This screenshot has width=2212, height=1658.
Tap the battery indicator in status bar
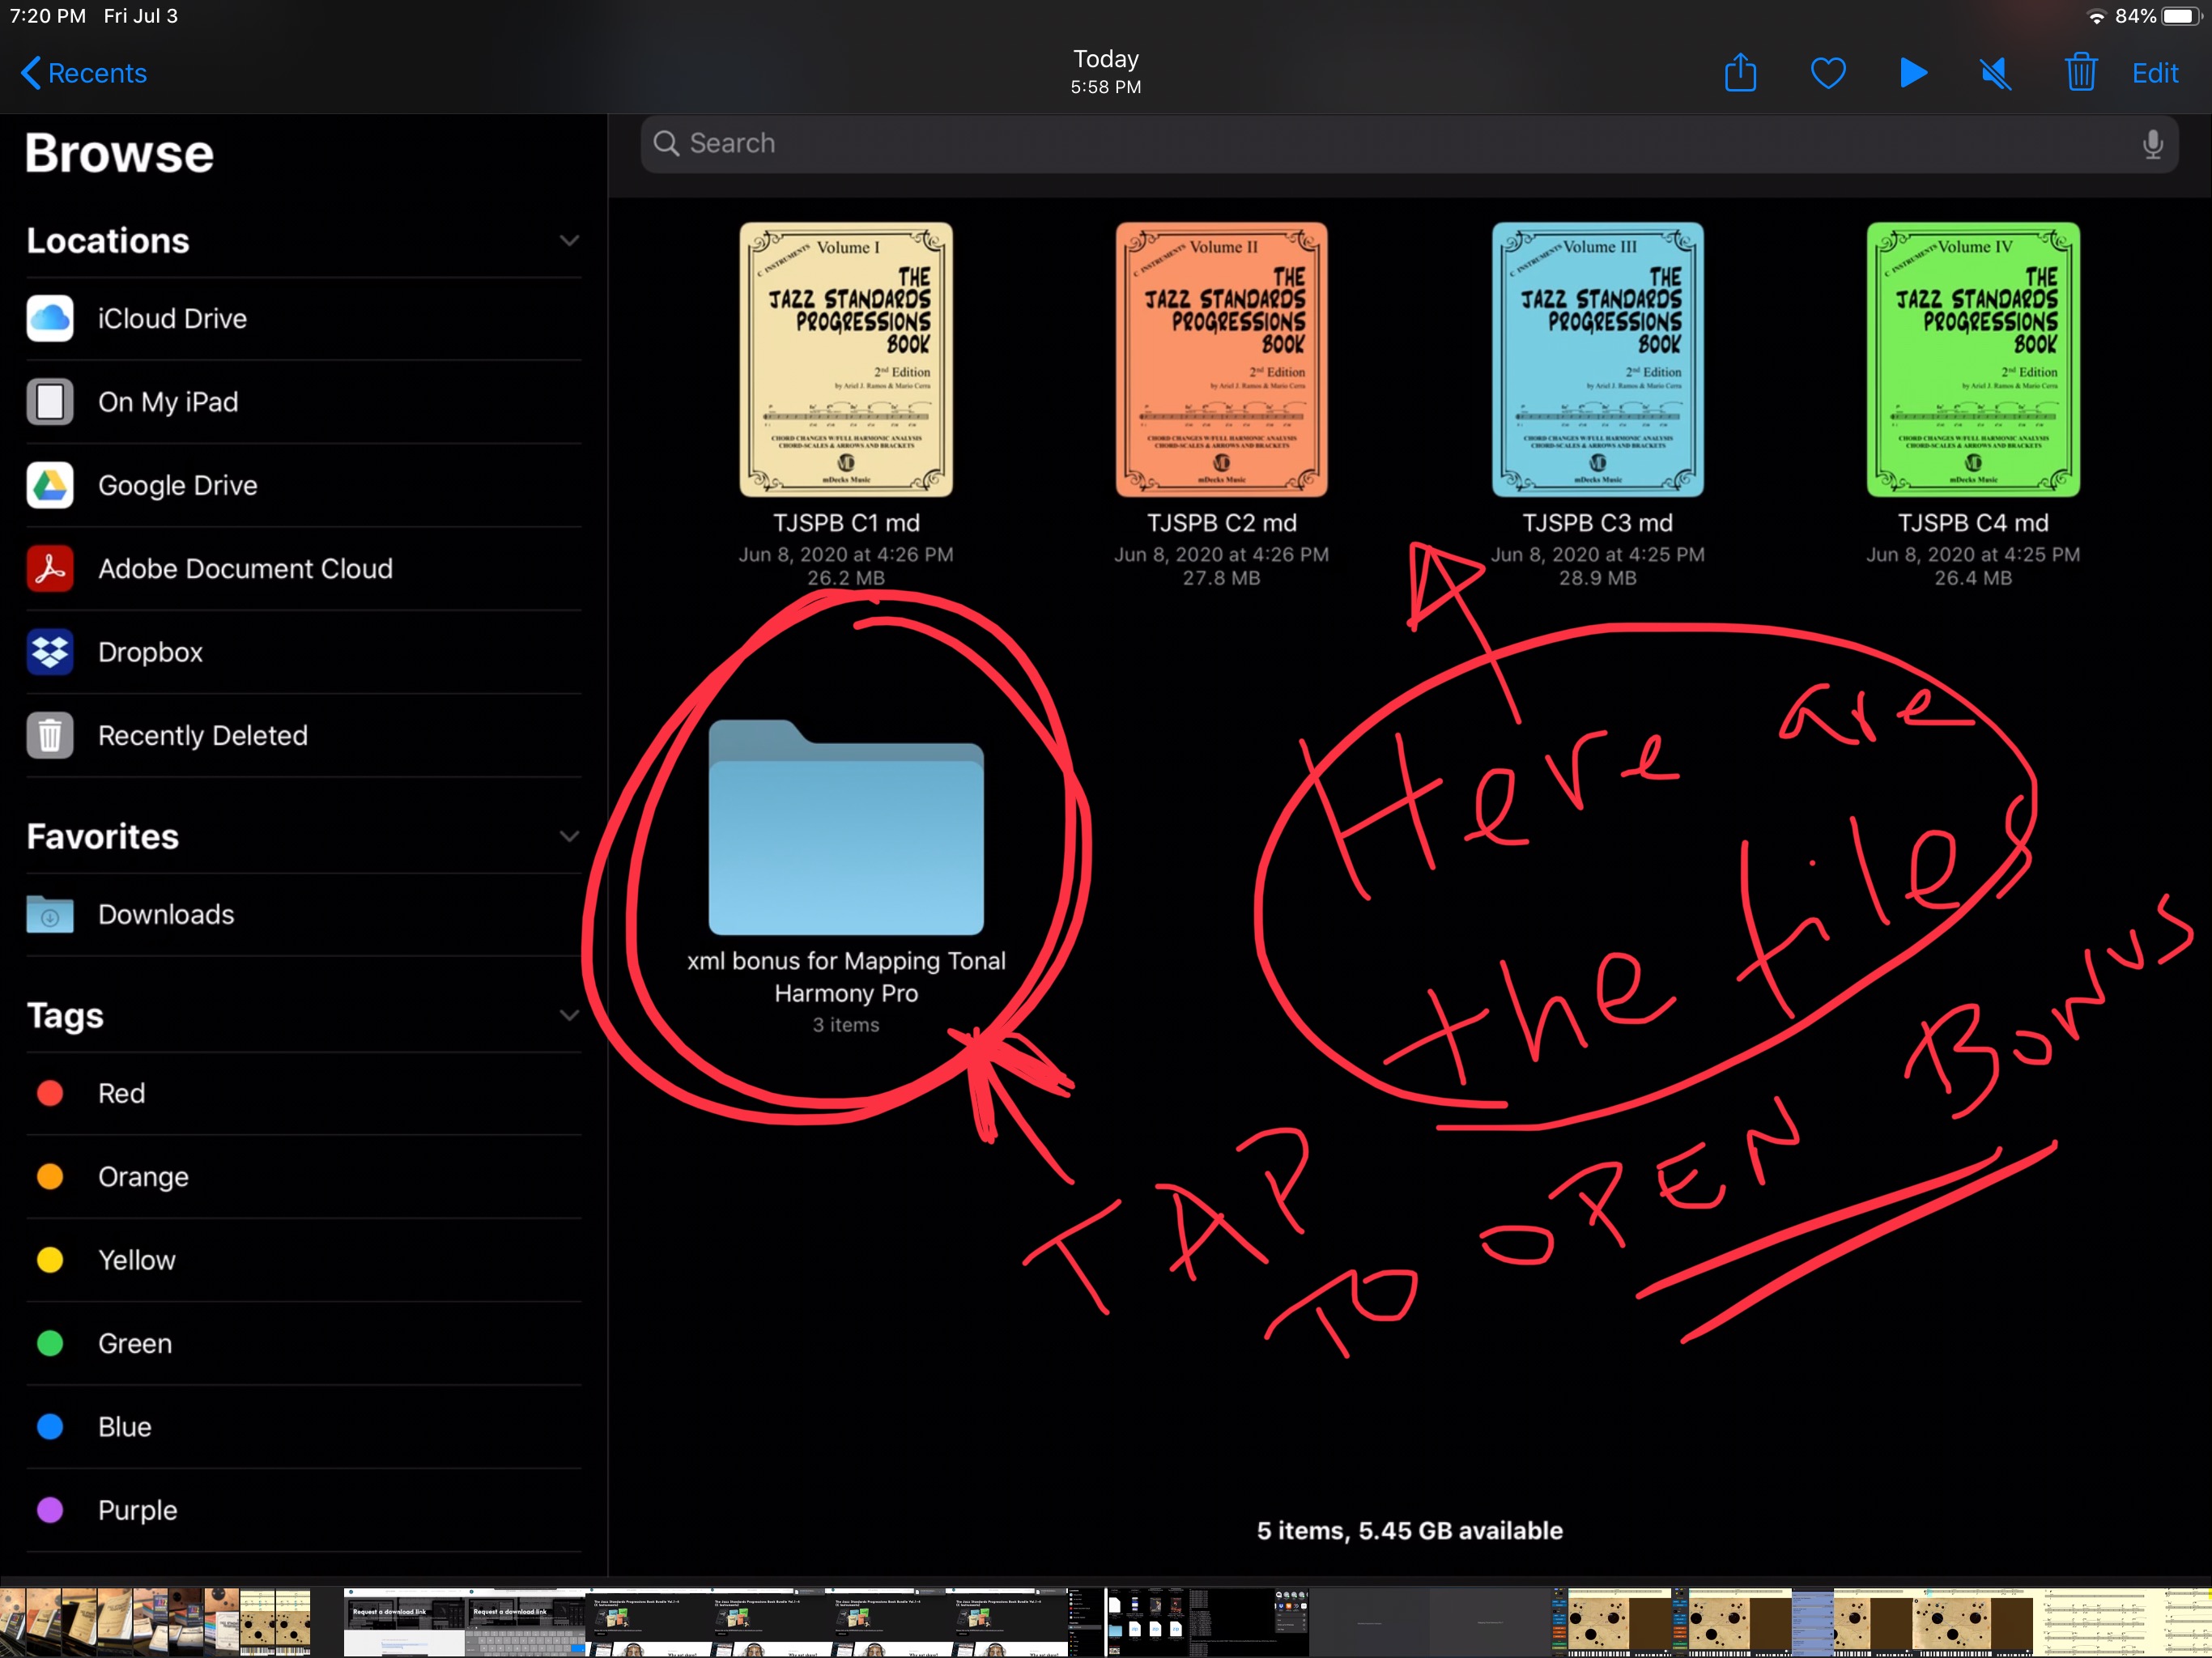coord(2183,16)
